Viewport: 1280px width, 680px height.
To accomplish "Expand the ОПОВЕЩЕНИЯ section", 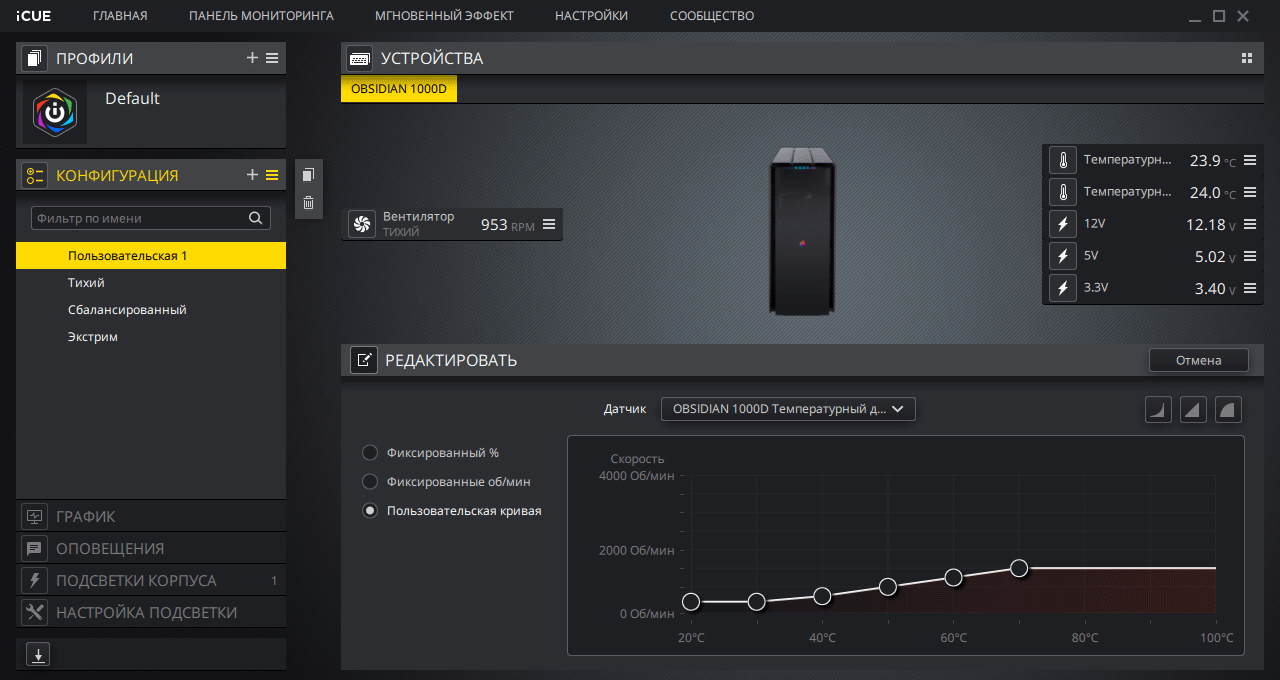I will pyautogui.click(x=151, y=549).
